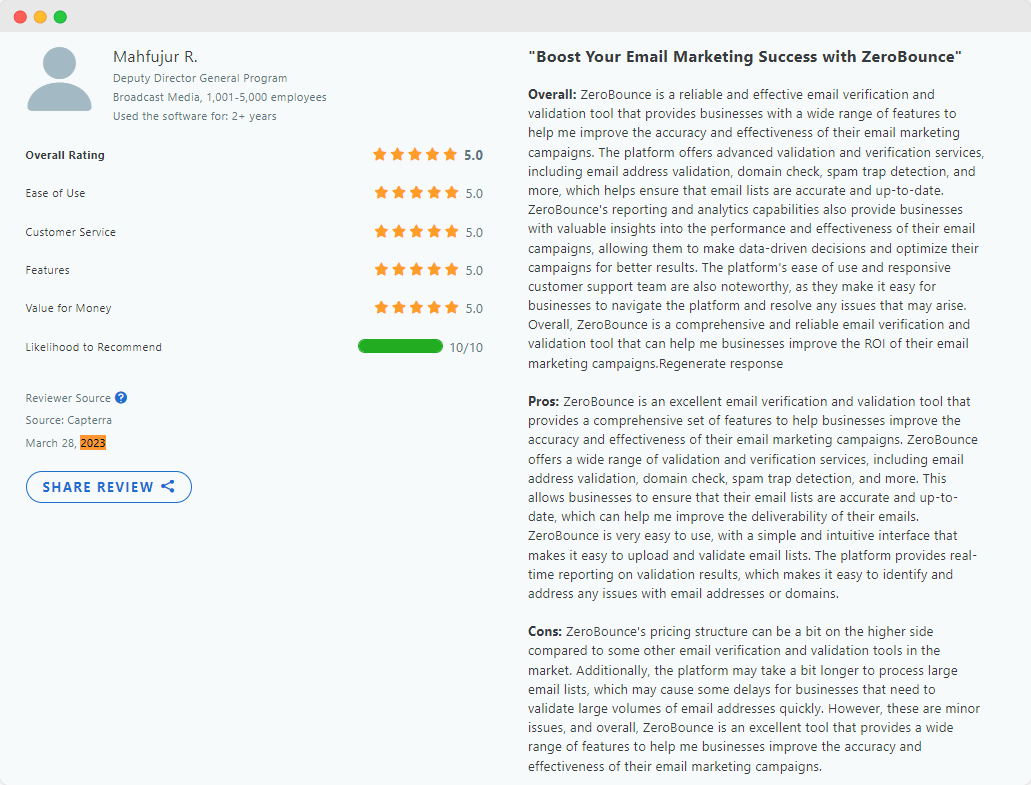Viewport: 1031px width, 785px height.
Task: Click the Overall Rating stars
Action: tap(415, 155)
